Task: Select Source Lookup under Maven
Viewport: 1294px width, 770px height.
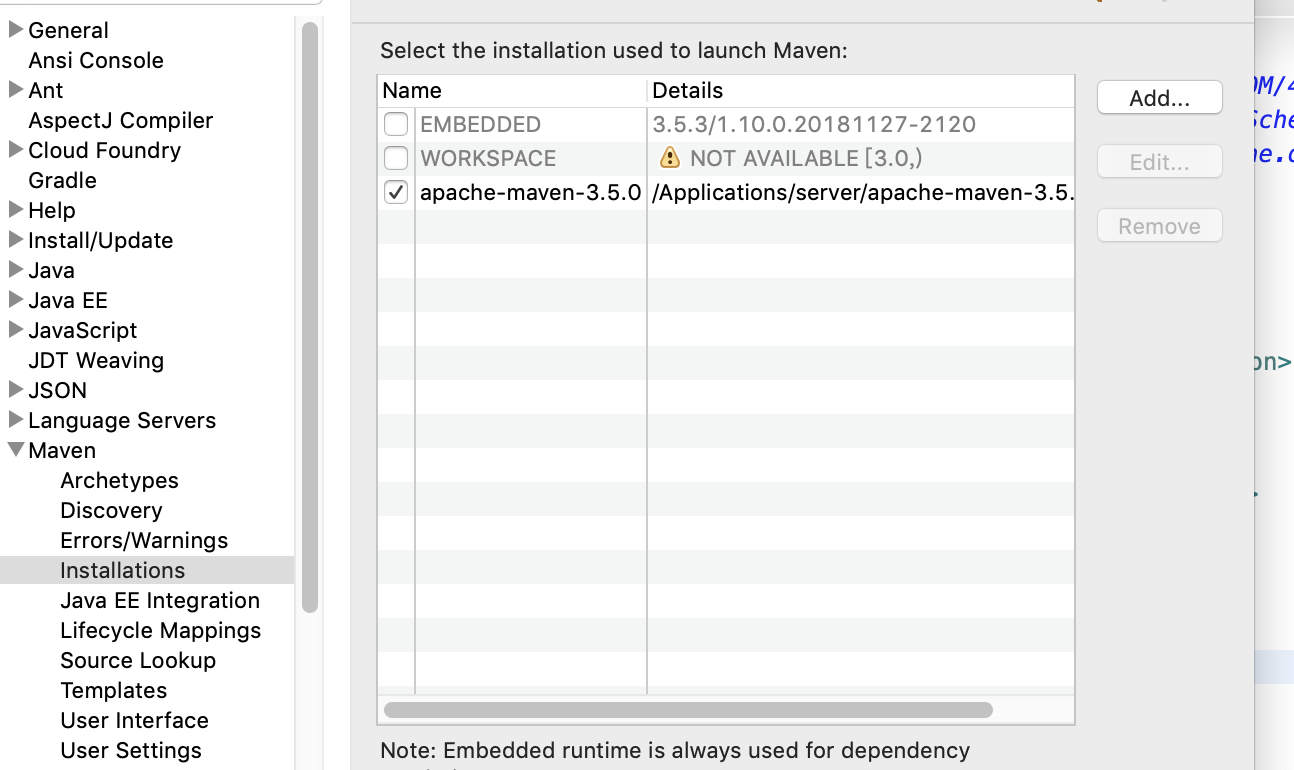Action: pos(138,660)
